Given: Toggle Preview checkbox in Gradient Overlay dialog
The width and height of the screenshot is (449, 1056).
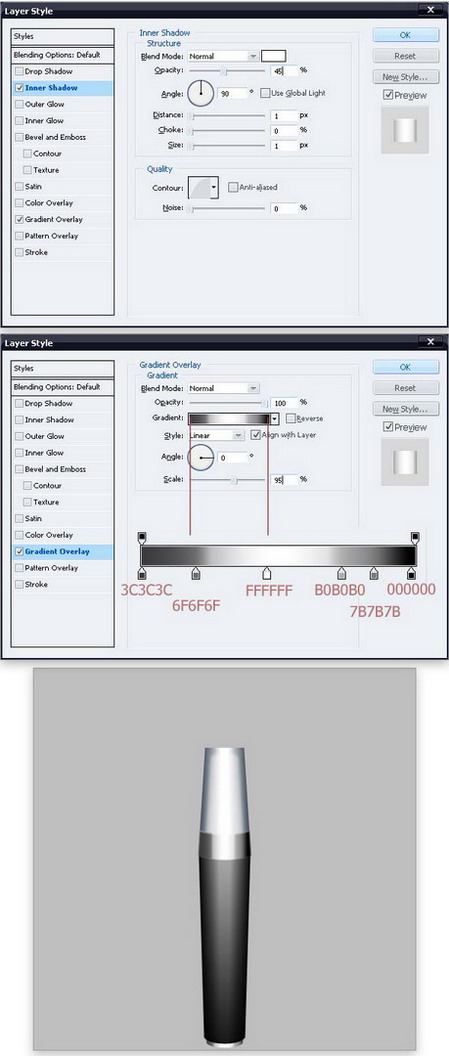Looking at the screenshot, I should click(x=388, y=427).
